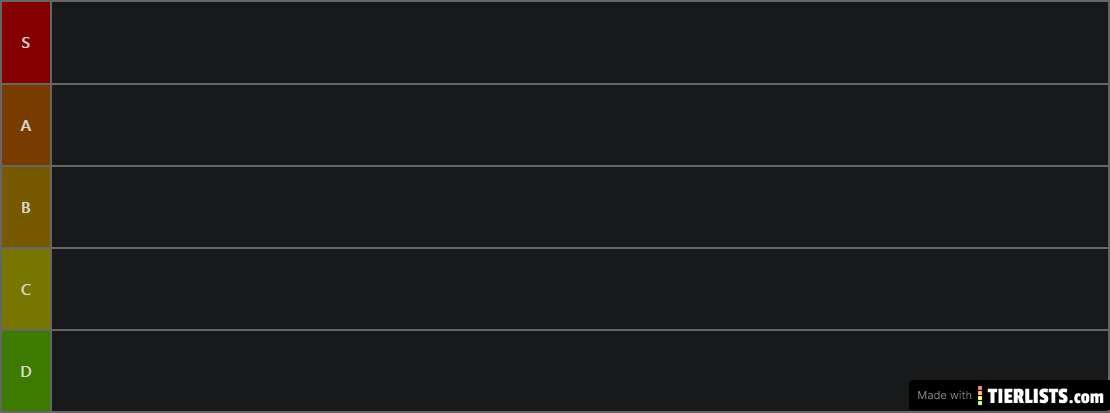Click inside the empty S tier row
Screen dimensions: 1110x413
coord(580,43)
